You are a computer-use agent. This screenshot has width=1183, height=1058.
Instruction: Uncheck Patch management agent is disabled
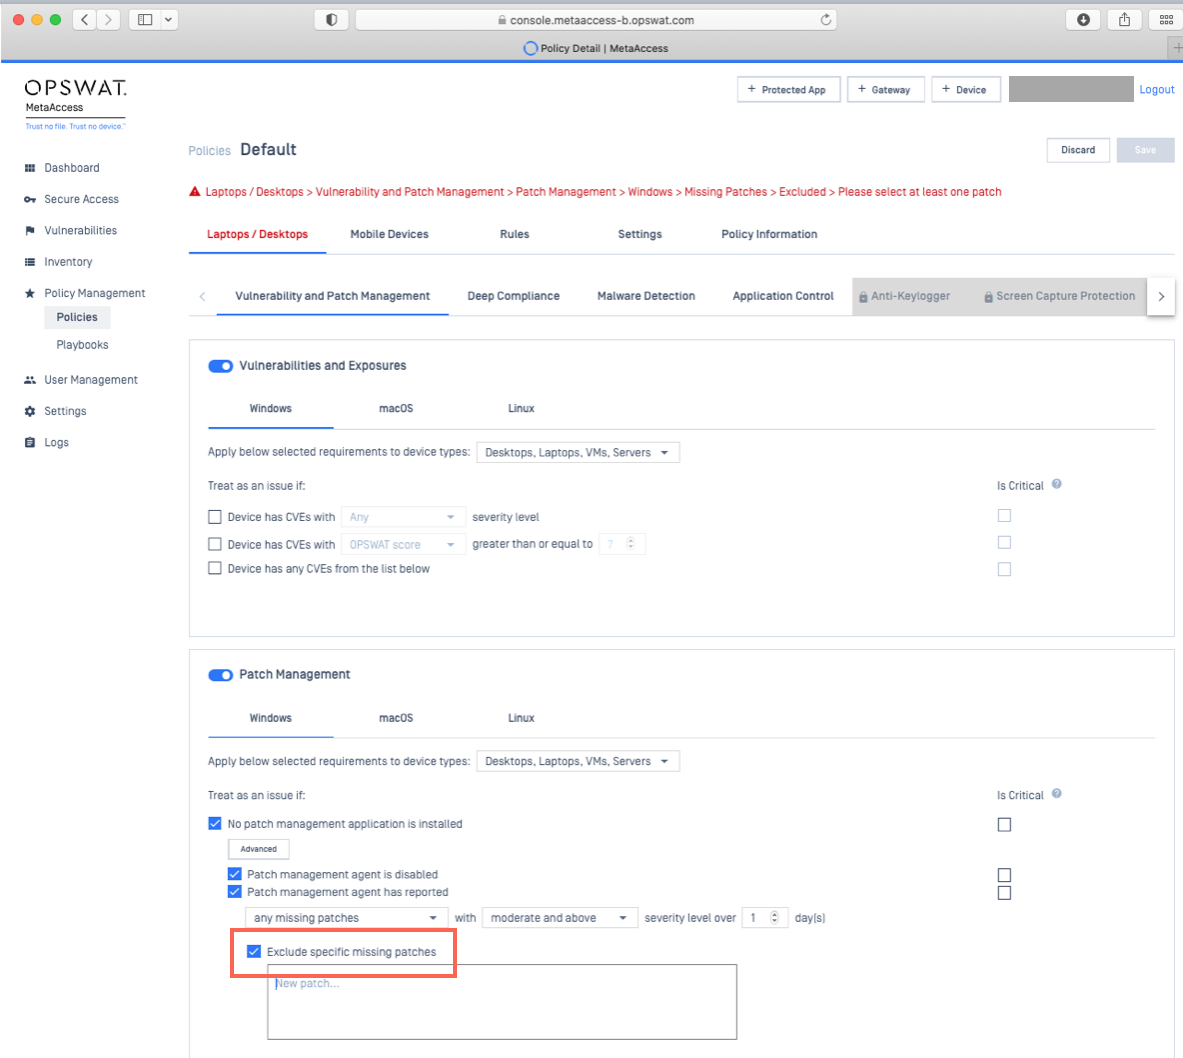pyautogui.click(x=235, y=874)
